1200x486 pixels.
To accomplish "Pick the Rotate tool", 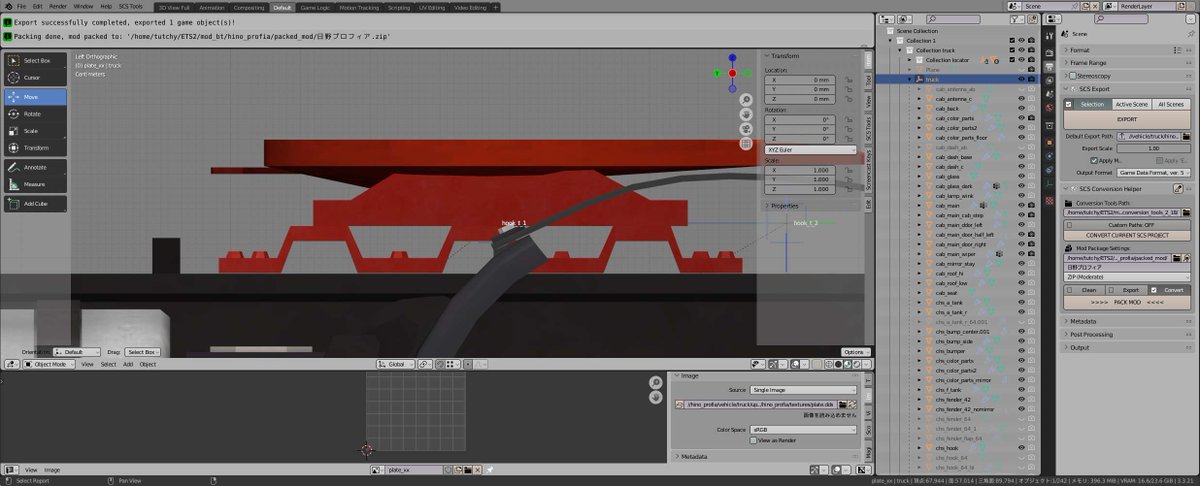I will (x=35, y=114).
